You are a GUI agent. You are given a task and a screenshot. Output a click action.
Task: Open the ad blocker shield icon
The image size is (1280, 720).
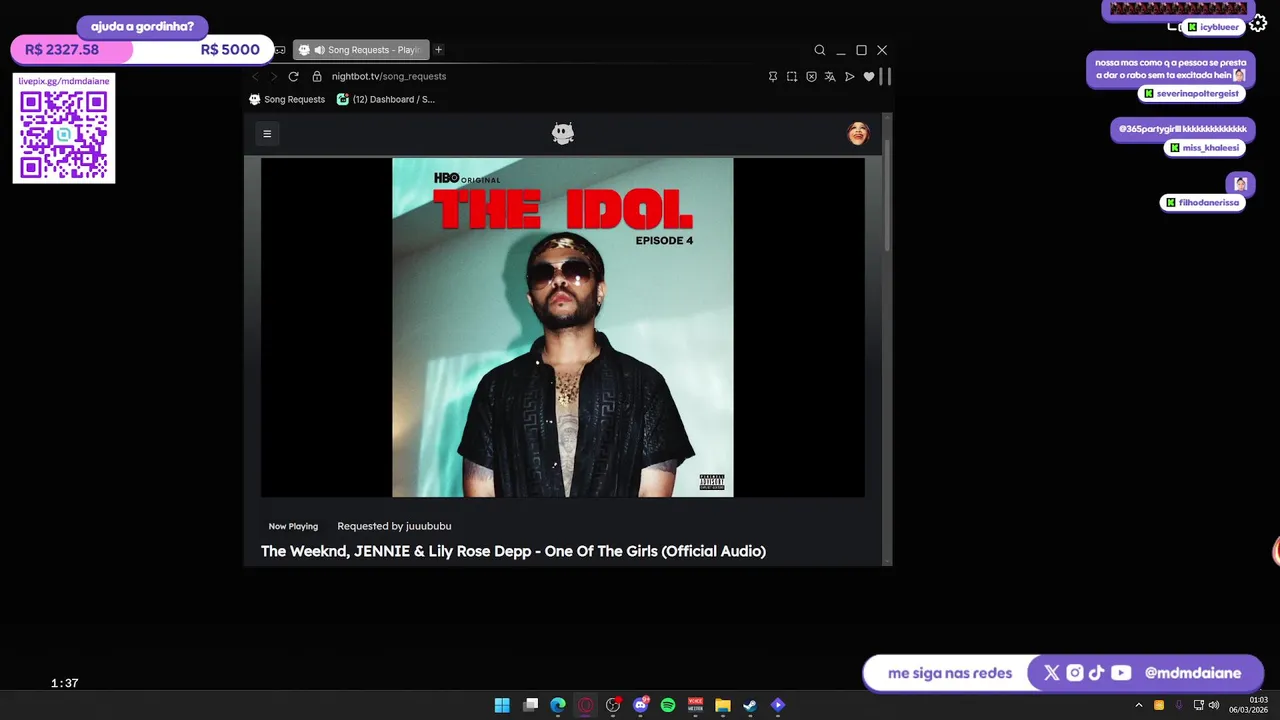811,76
